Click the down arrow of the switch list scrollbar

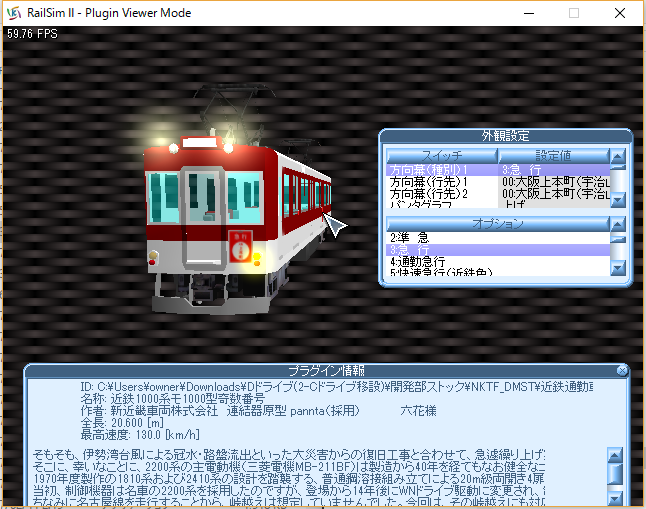point(618,200)
